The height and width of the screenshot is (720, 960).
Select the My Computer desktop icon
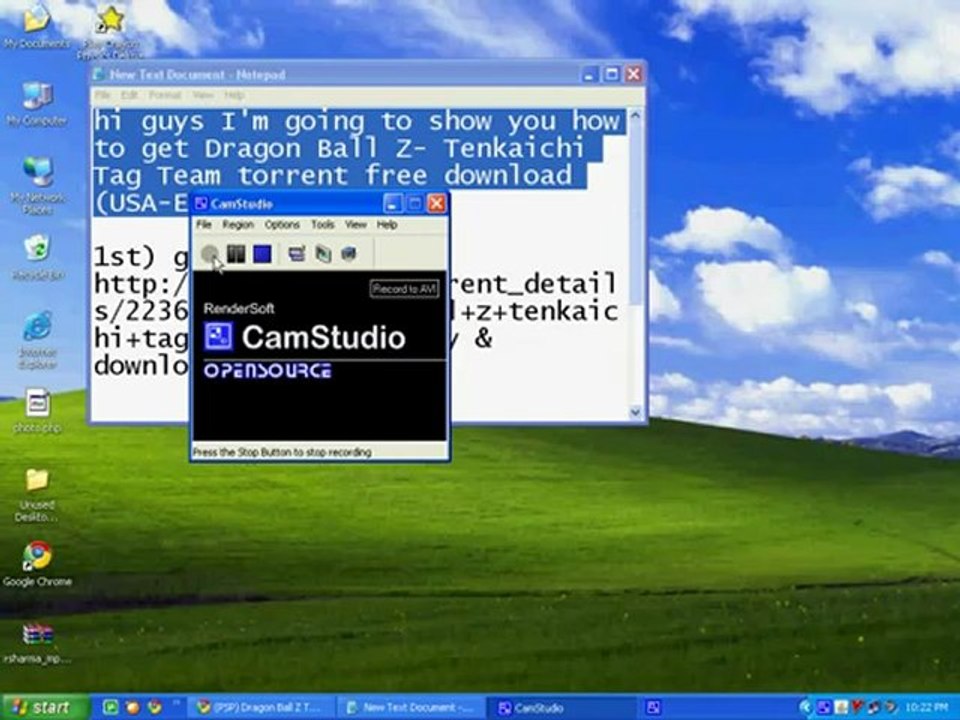coord(37,104)
